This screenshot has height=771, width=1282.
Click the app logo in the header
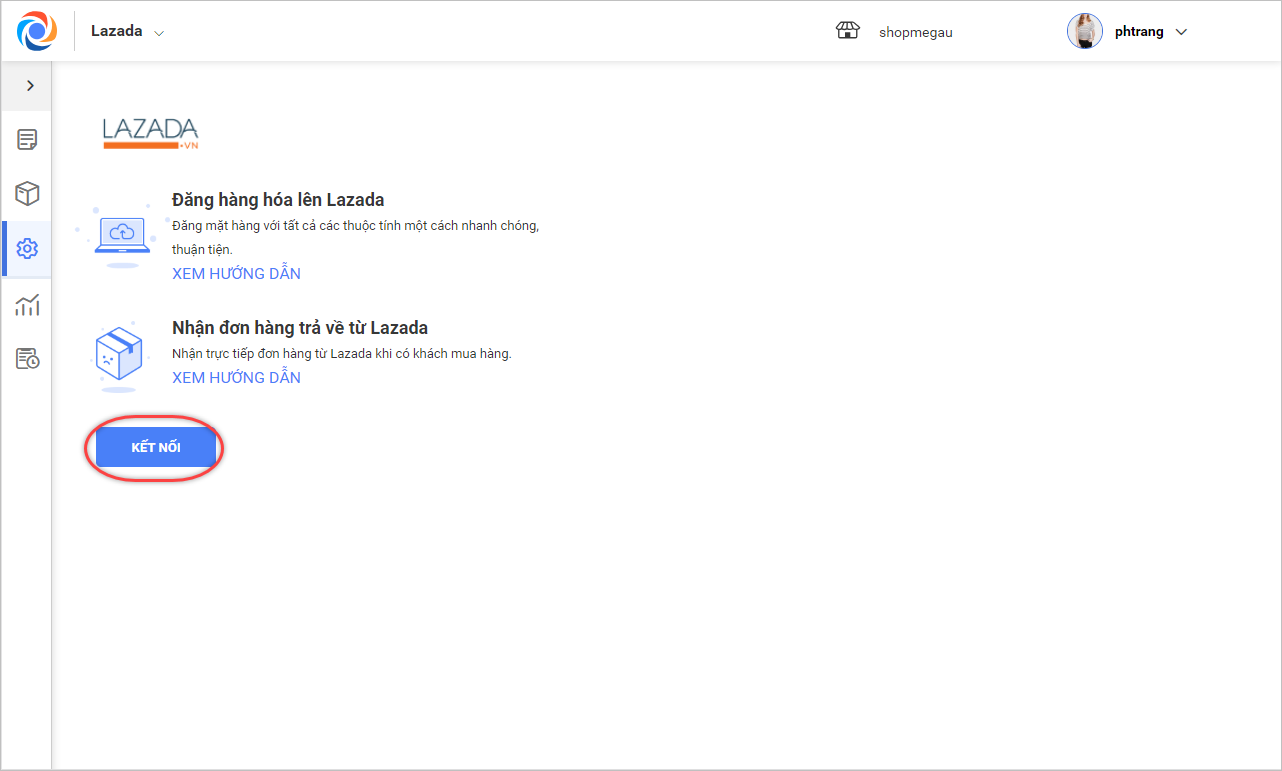click(37, 31)
